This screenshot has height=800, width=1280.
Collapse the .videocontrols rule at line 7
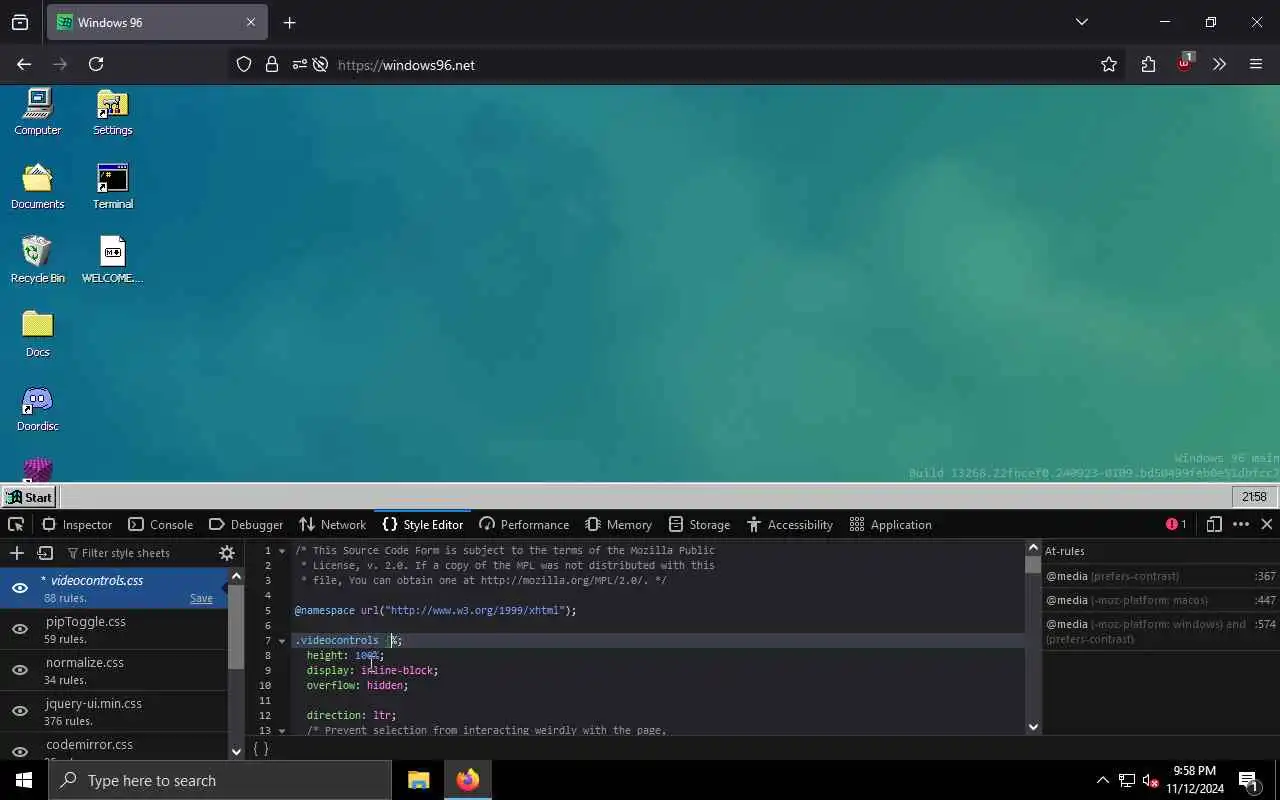(282, 641)
